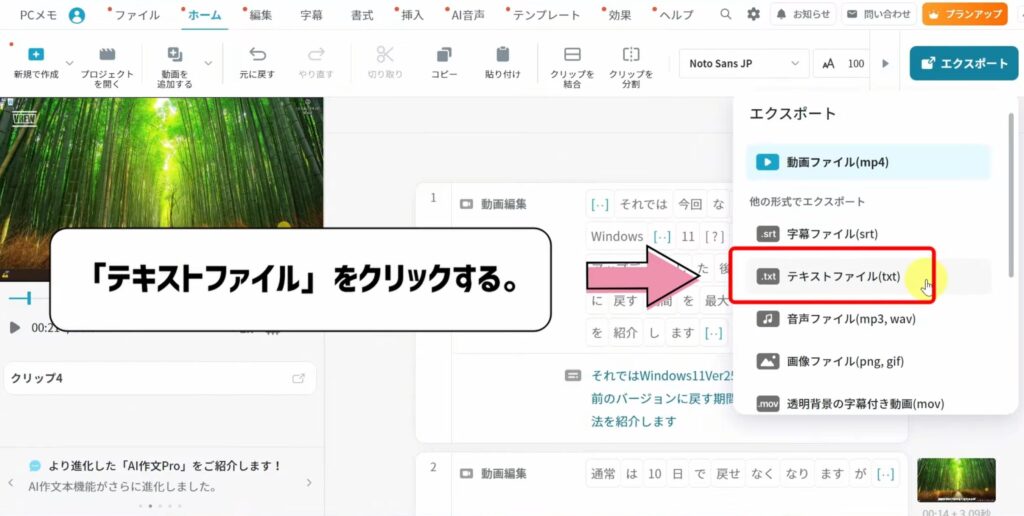
Task: Click the search magnifier icon
Action: [725, 15]
